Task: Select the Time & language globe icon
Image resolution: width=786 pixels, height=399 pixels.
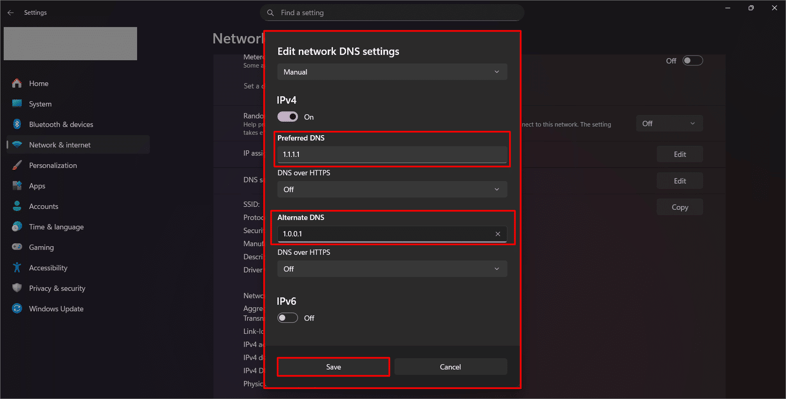Action: pyautogui.click(x=17, y=227)
